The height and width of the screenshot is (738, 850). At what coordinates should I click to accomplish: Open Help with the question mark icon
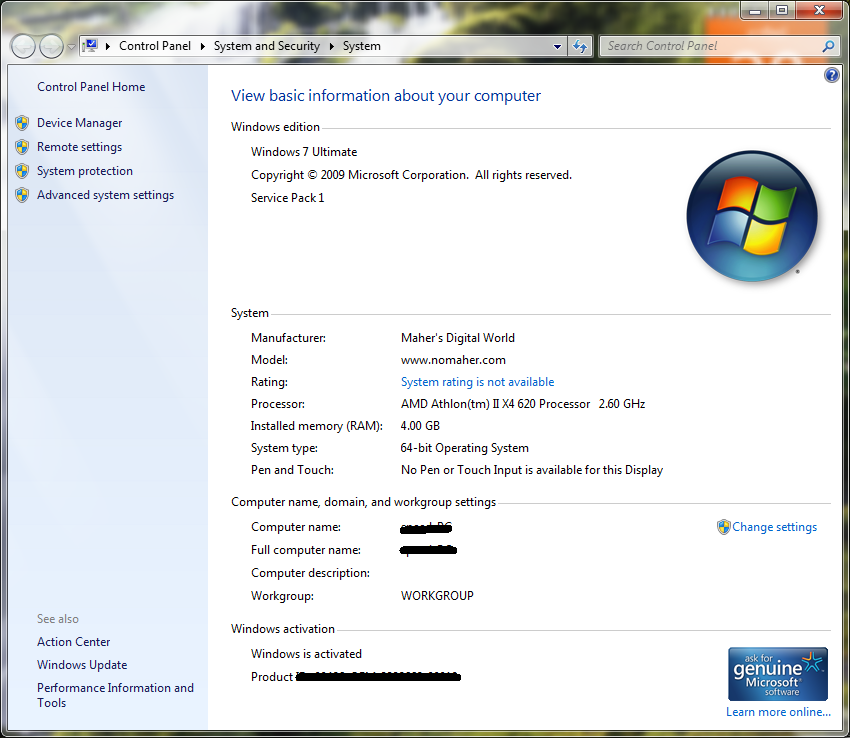click(x=831, y=75)
